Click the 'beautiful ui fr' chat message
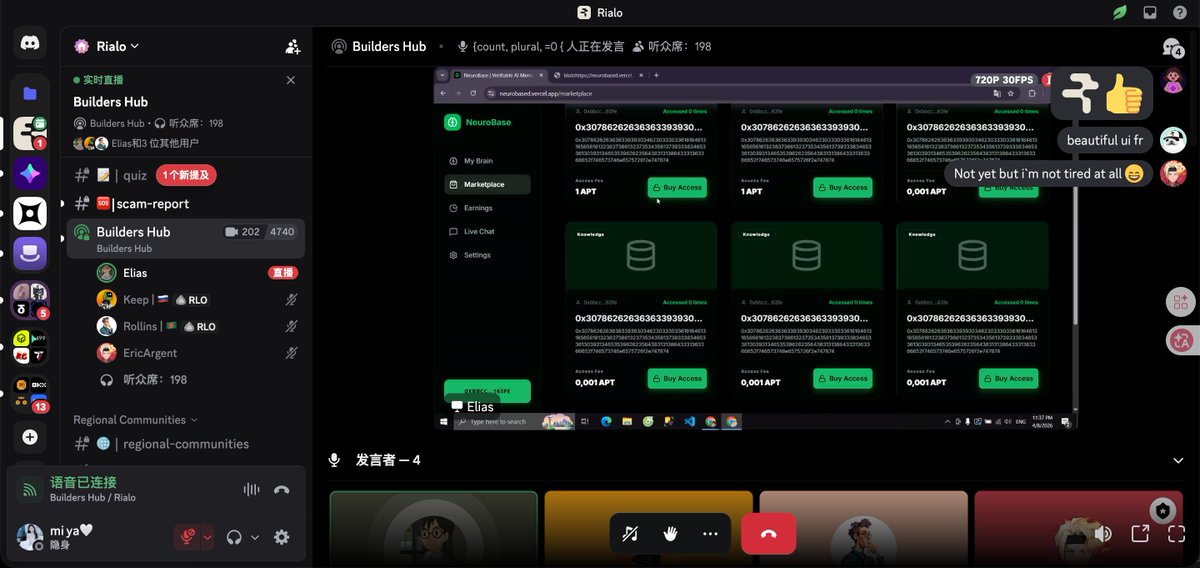The width and height of the screenshot is (1200, 568). 1105,140
